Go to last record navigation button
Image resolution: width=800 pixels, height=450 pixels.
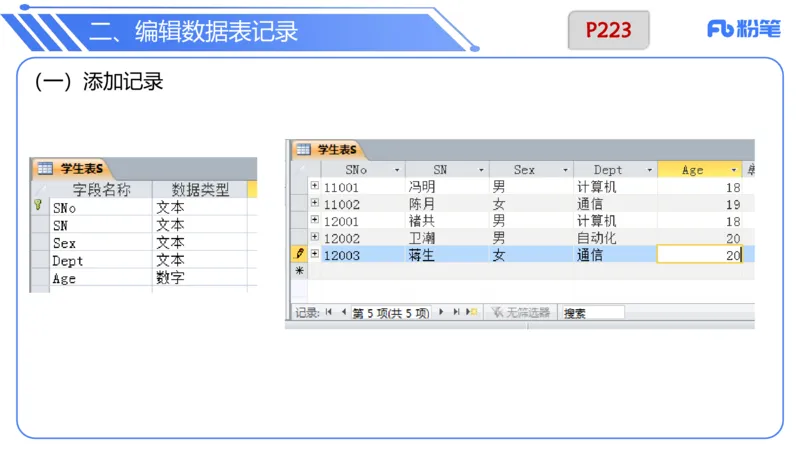(x=456, y=312)
